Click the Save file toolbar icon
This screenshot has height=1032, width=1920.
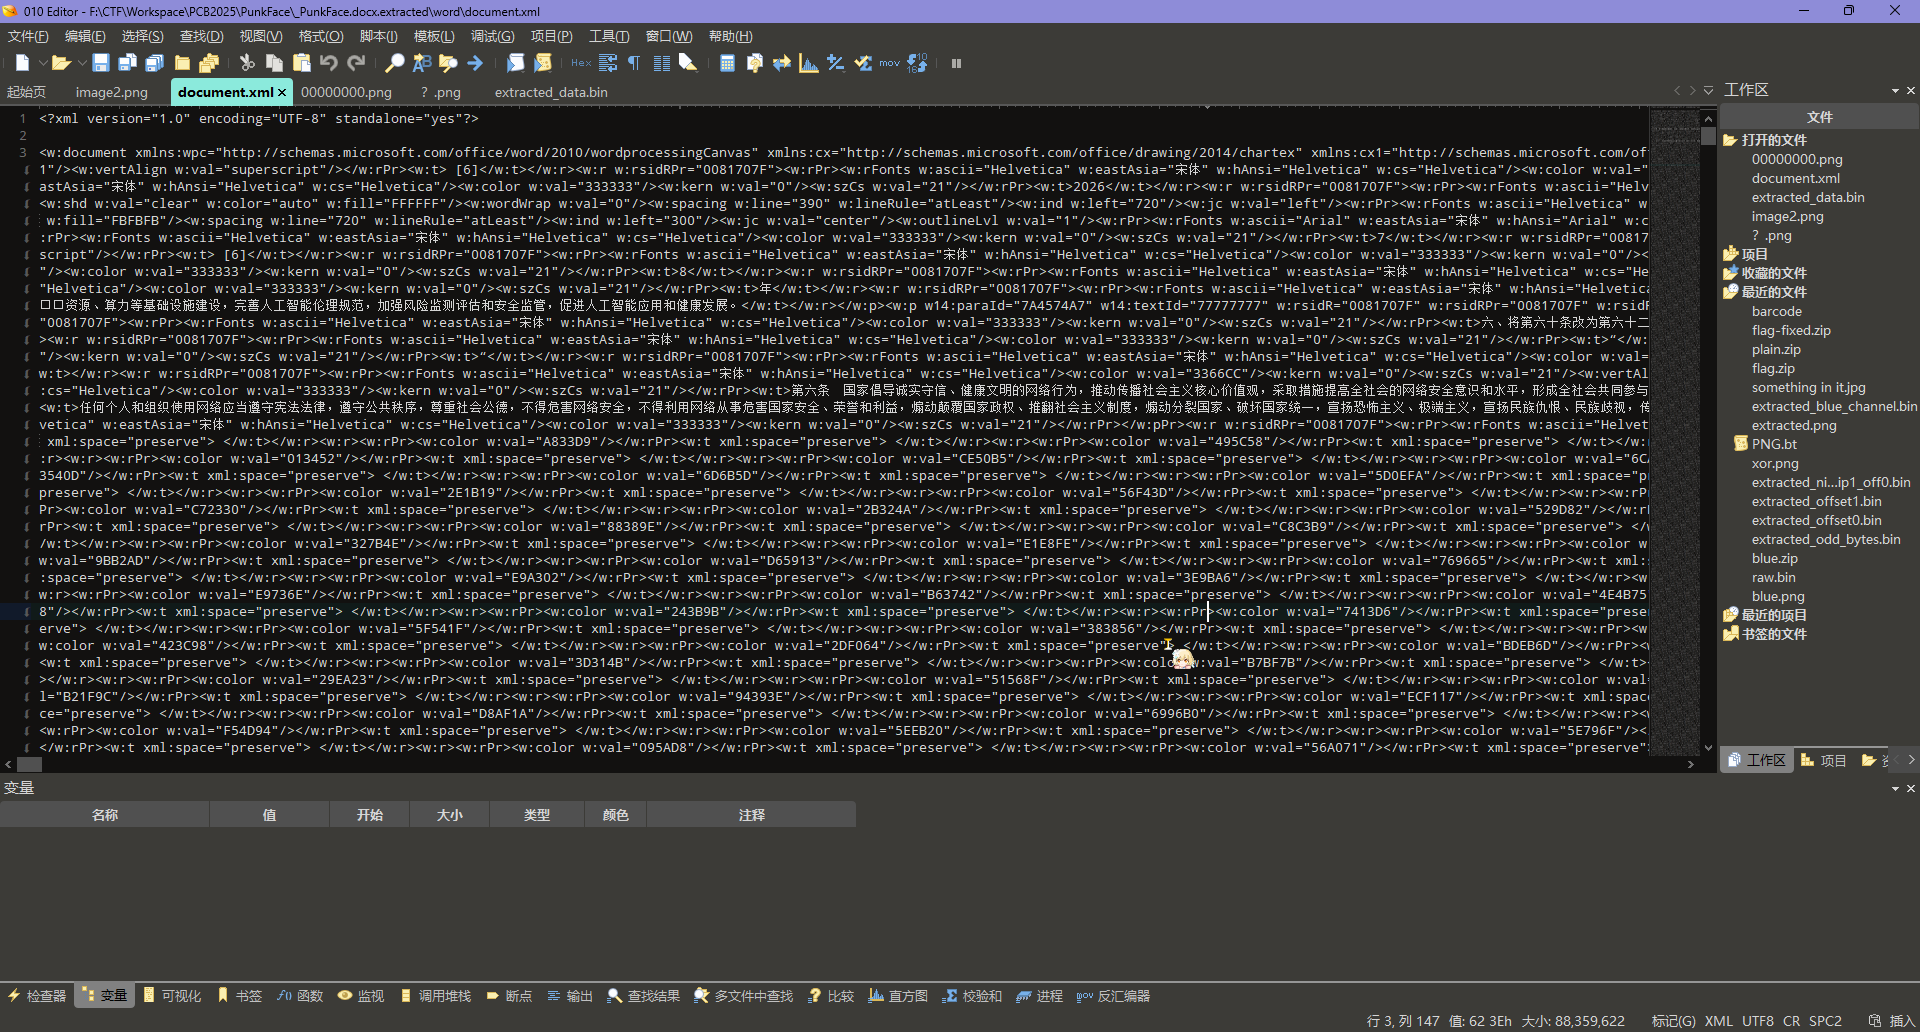click(x=100, y=63)
